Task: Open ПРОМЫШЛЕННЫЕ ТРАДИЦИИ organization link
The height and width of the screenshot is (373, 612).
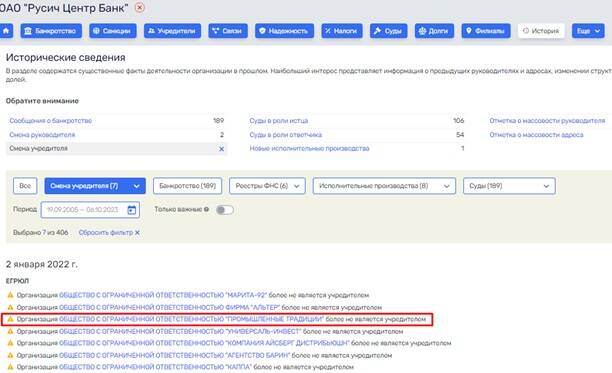Action: click(191, 319)
